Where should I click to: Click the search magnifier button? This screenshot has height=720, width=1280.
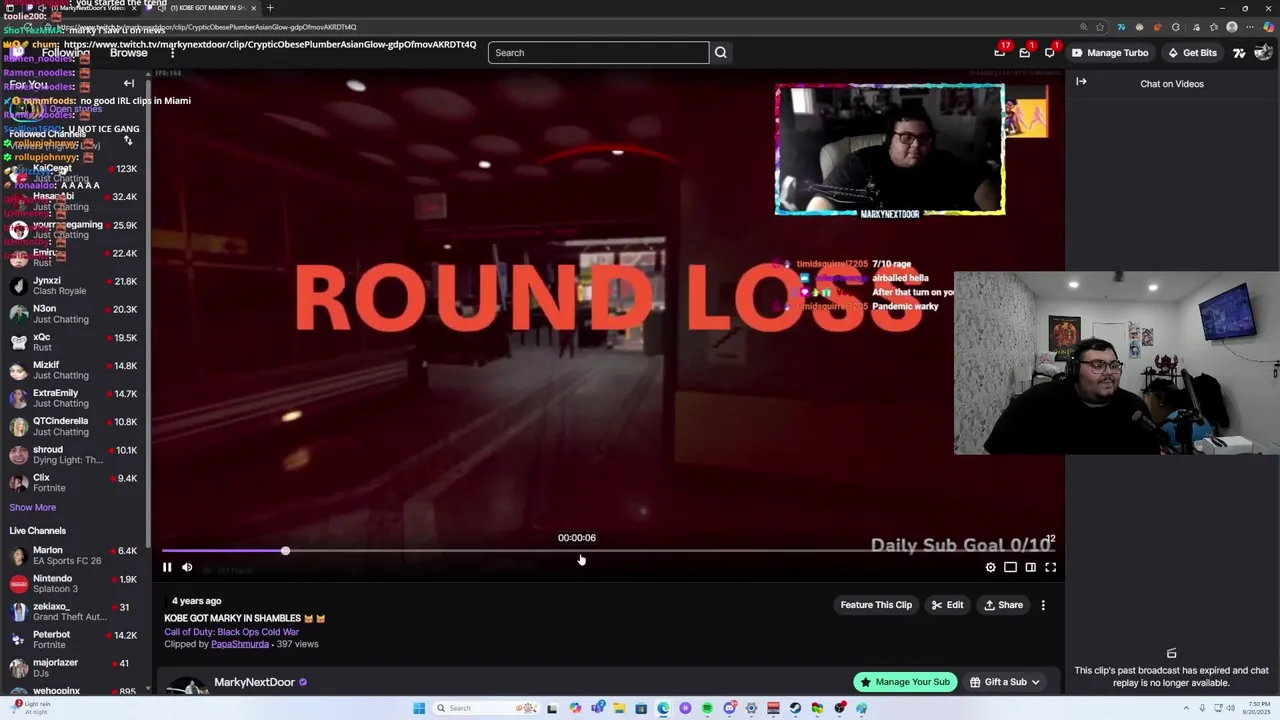(720, 52)
